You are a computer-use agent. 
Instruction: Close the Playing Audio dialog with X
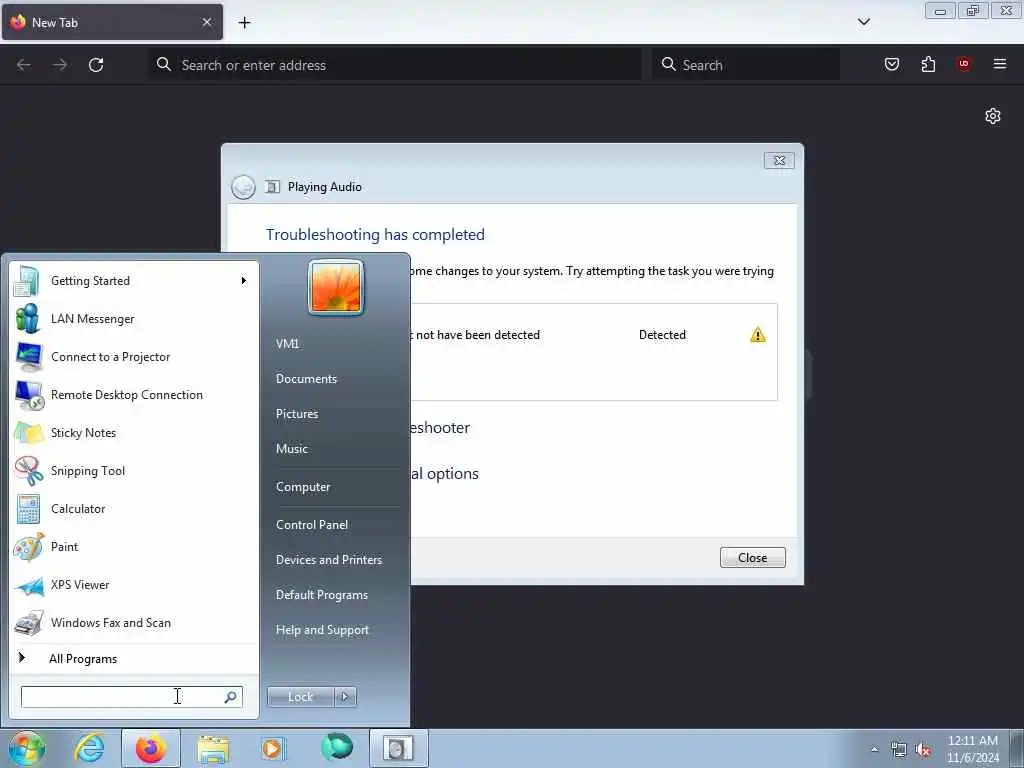(x=779, y=161)
